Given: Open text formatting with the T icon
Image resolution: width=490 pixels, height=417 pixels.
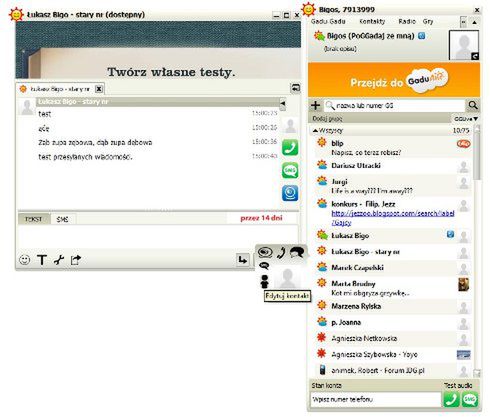Looking at the screenshot, I should (42, 260).
